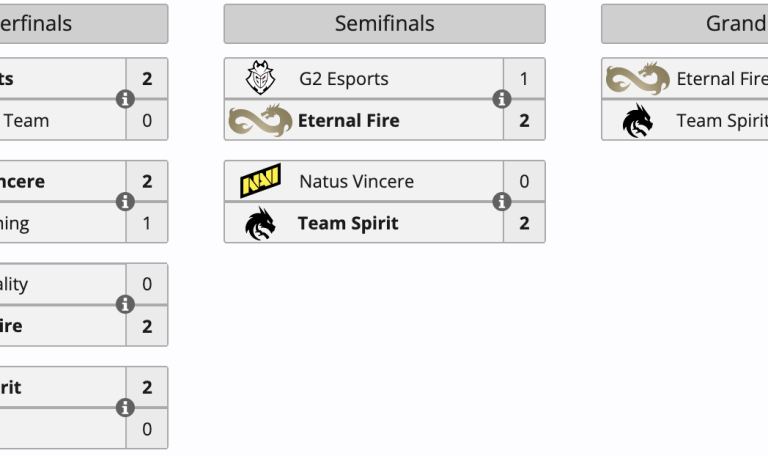
Task: Open G2 Esports team link in Semifinals
Action: click(x=343, y=79)
